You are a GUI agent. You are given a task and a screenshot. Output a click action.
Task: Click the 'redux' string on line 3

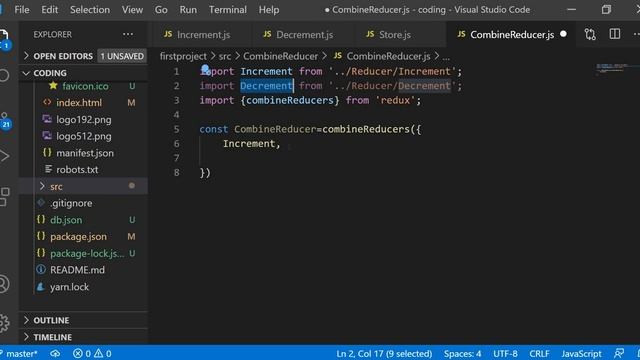point(395,100)
